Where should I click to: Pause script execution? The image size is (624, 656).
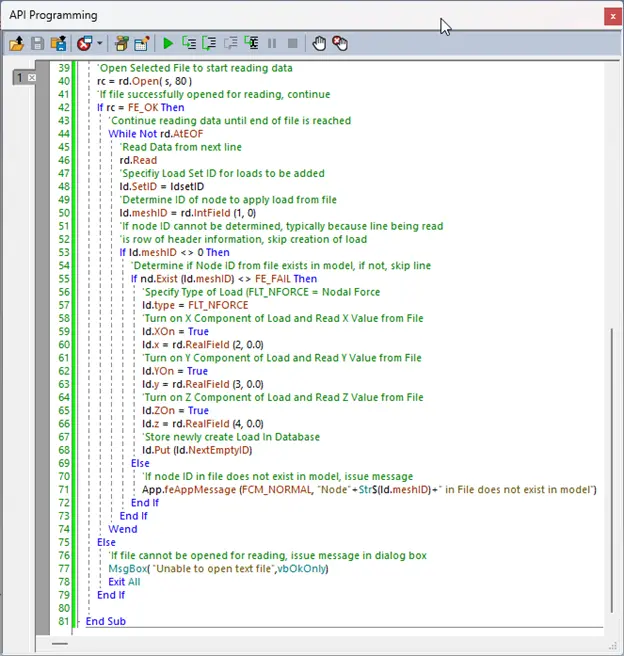tap(272, 44)
